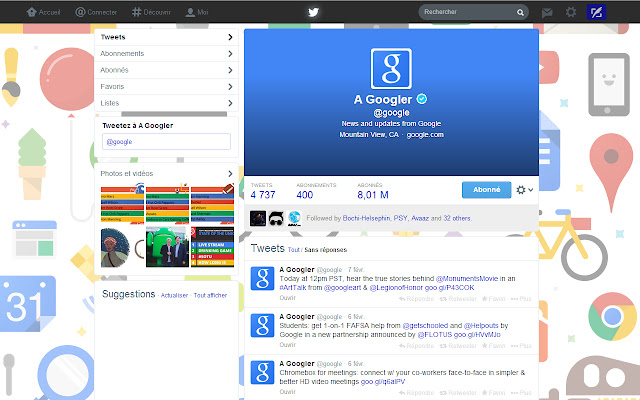Expand Photos et vidéos section chevron
Viewport: 640px width, 400px height.
230,173
